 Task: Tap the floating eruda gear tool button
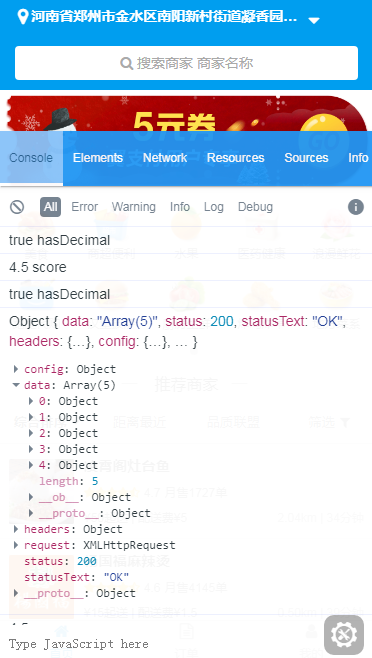point(344,635)
